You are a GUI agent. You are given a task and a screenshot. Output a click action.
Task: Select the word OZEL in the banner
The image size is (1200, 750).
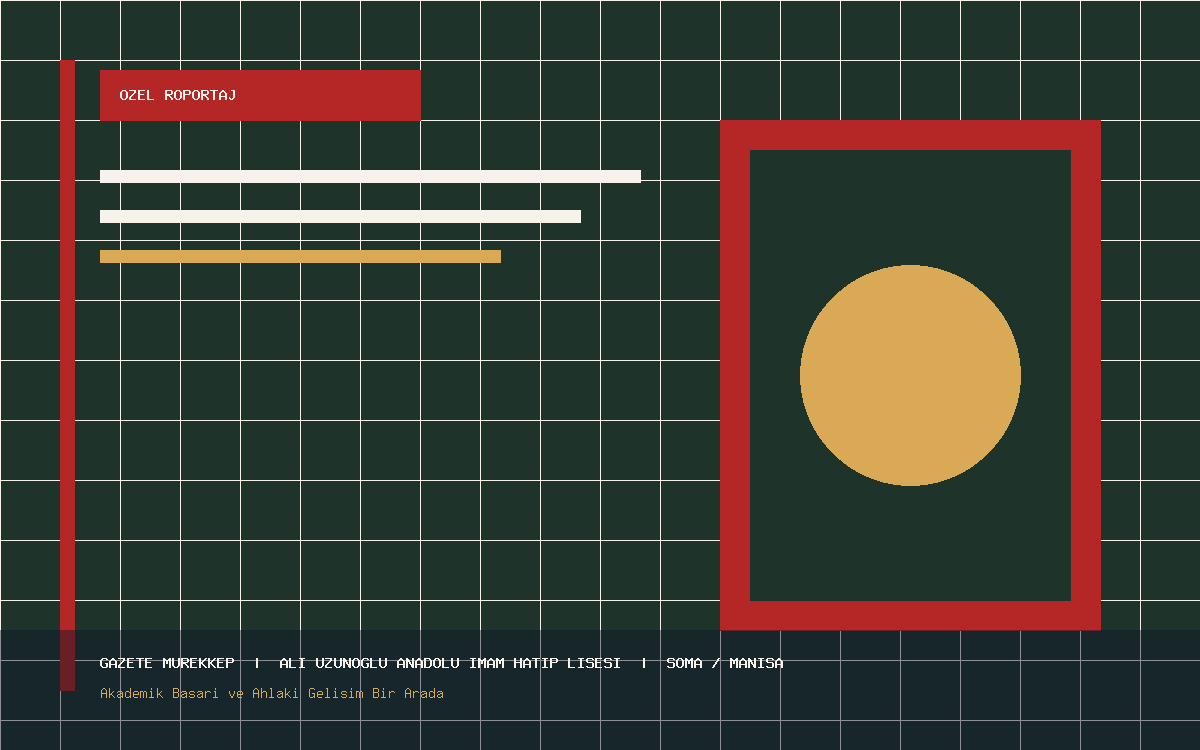[x=137, y=95]
